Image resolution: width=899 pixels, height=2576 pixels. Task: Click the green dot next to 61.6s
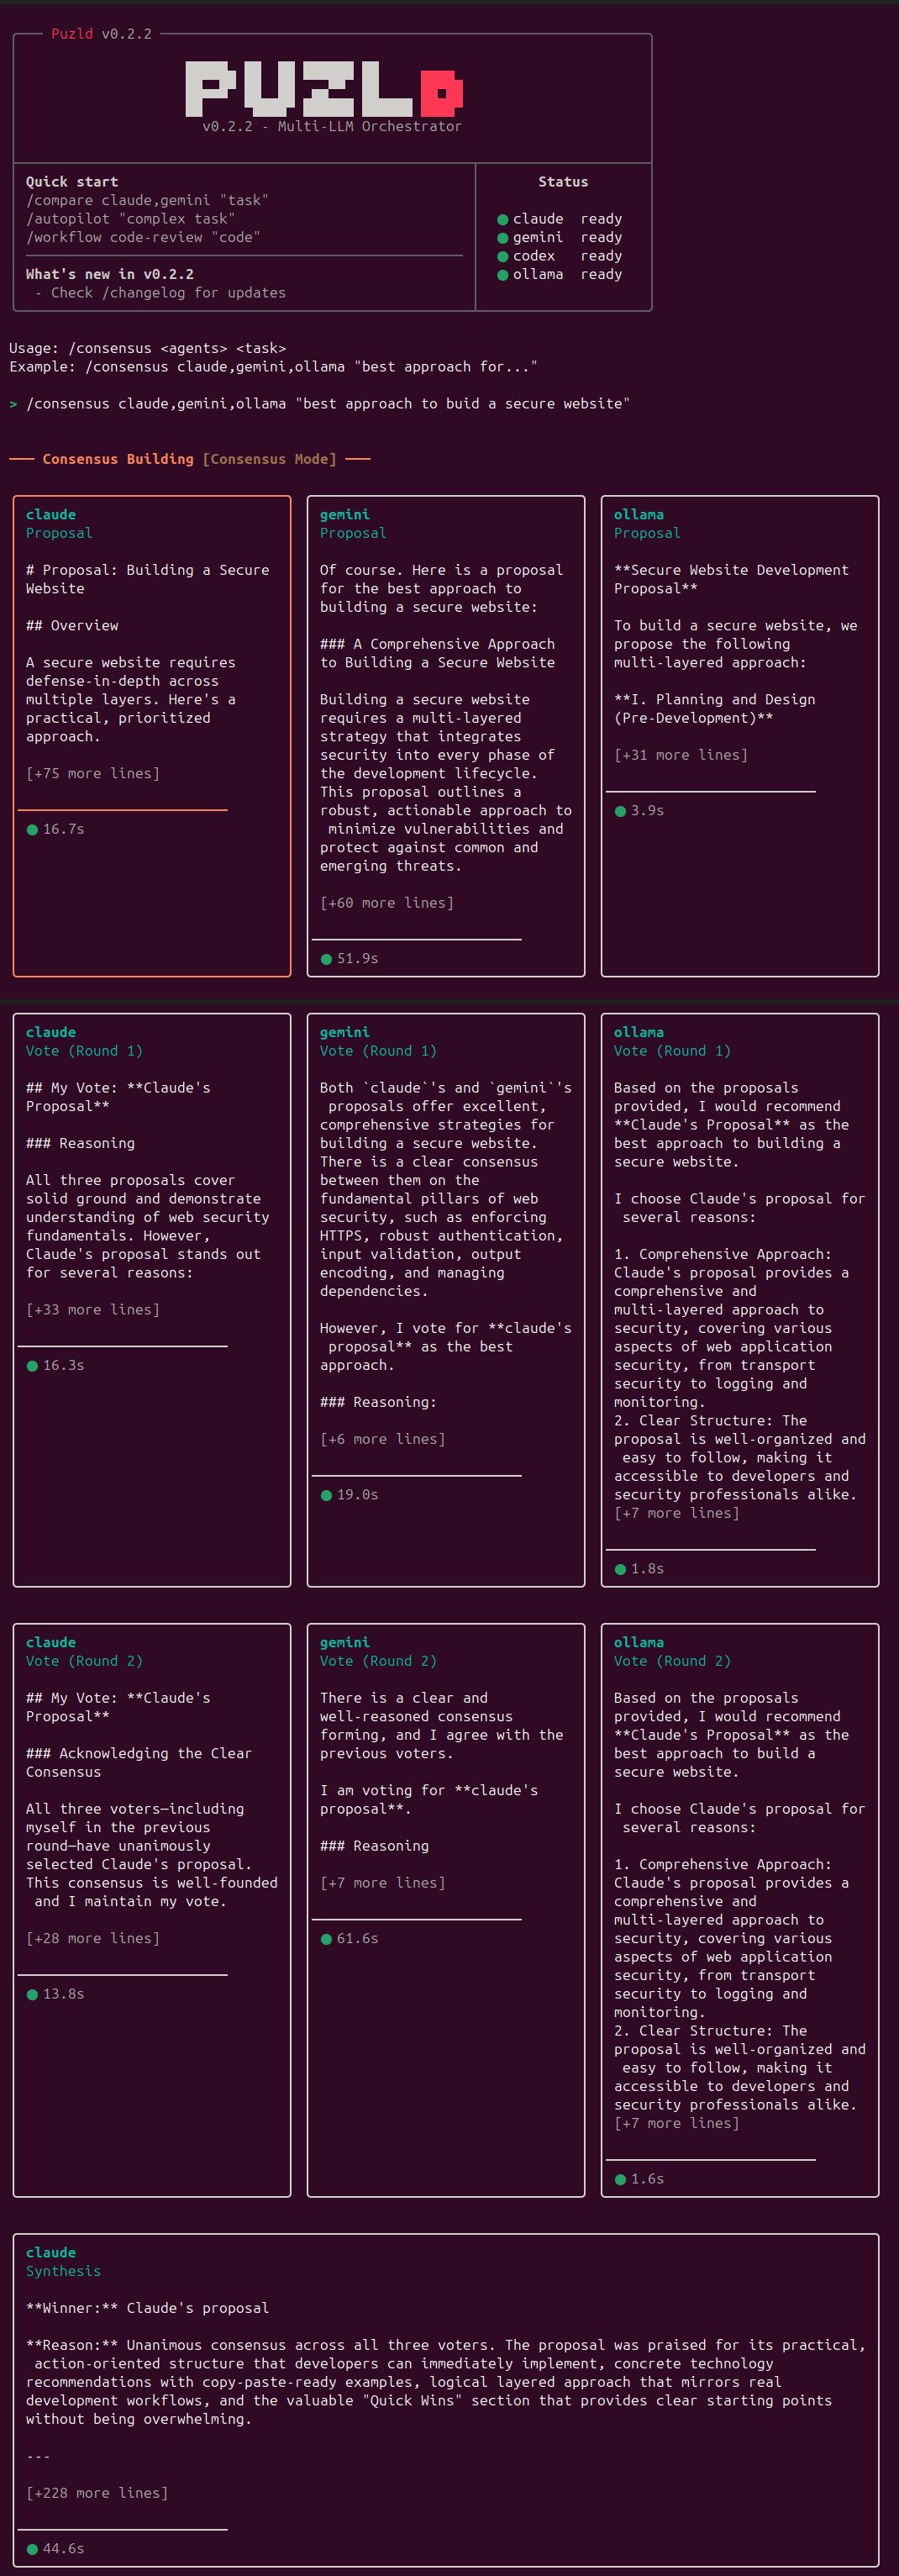326,1939
